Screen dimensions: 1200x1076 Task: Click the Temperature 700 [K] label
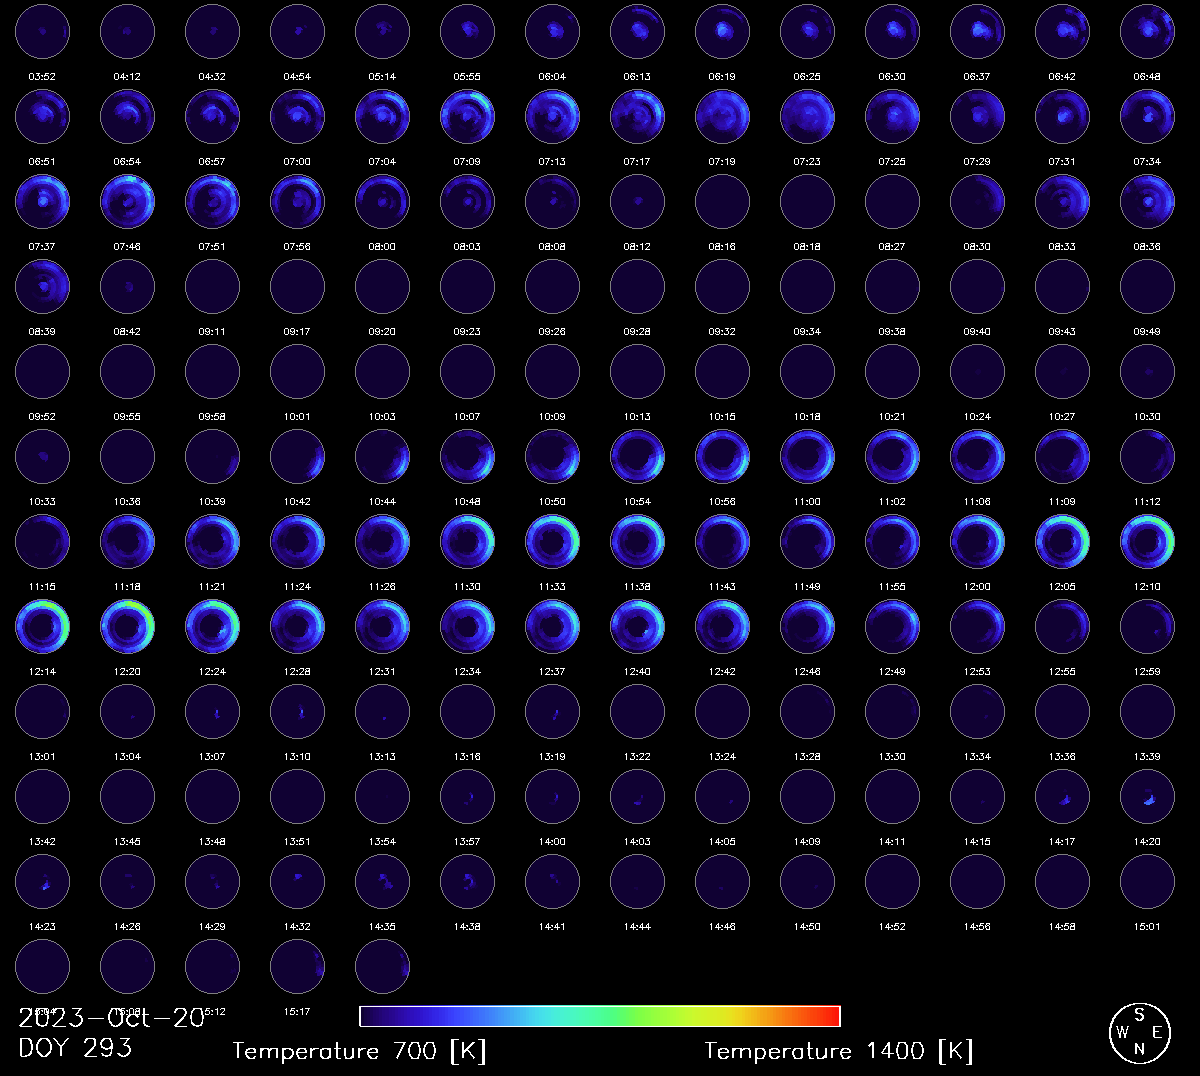(x=359, y=1051)
